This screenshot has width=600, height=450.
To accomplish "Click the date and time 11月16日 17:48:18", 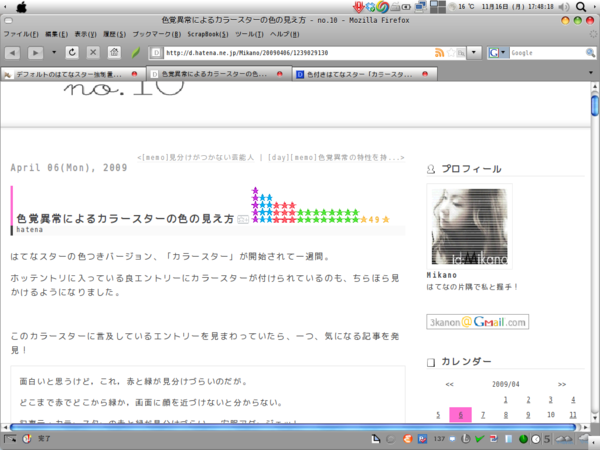I will coord(517,7).
